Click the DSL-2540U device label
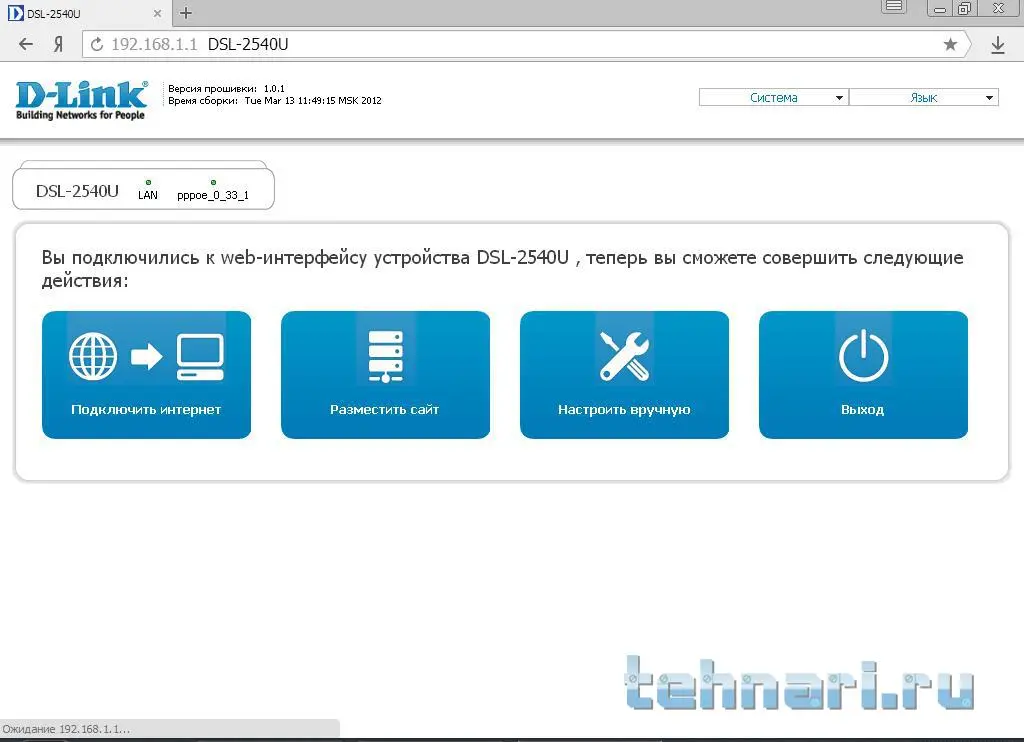 click(77, 191)
